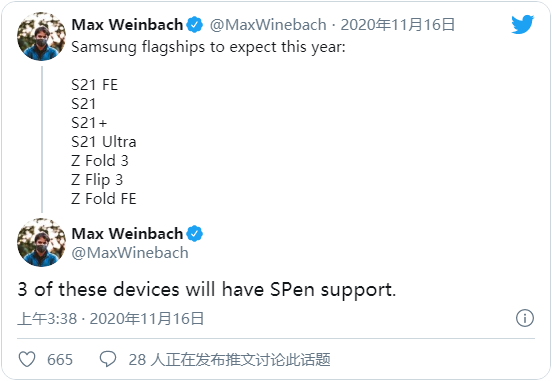
Task: Click the verified badge in reply tweet
Action: [x=195, y=234]
